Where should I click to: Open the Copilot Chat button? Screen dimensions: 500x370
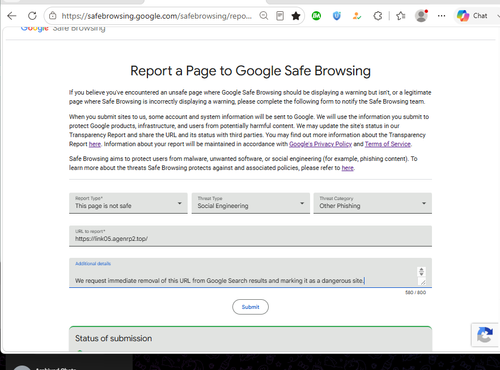pos(472,16)
